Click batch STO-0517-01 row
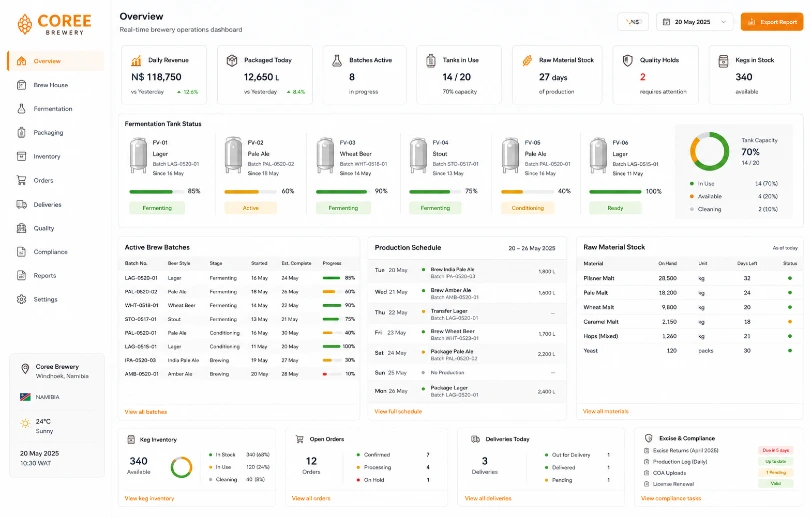 pos(239,319)
